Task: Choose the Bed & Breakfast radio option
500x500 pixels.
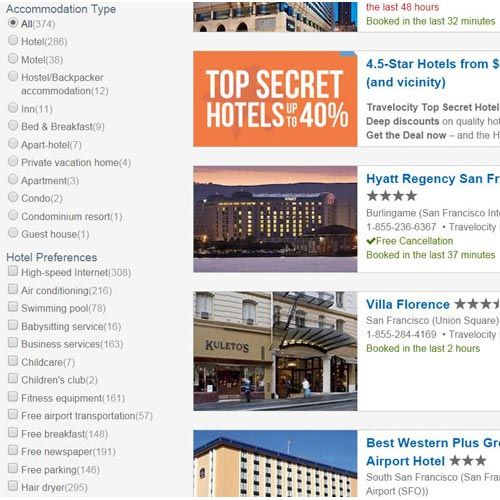Action: [13, 125]
